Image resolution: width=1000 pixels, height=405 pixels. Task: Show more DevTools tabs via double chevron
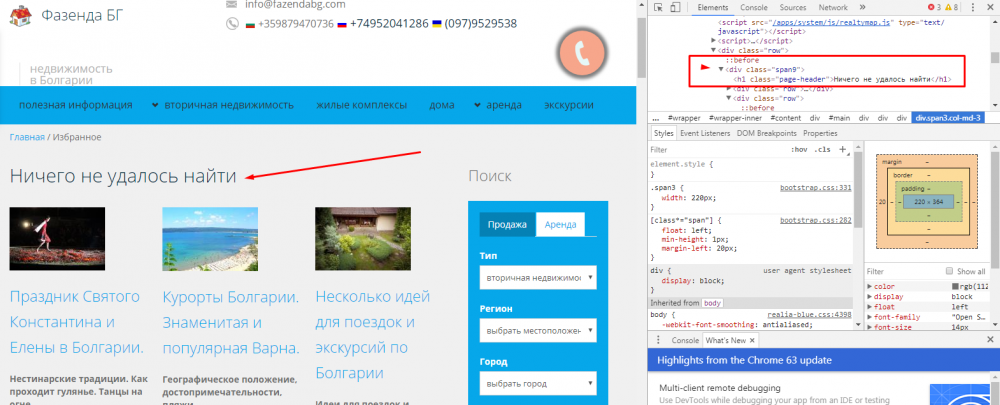tap(860, 8)
